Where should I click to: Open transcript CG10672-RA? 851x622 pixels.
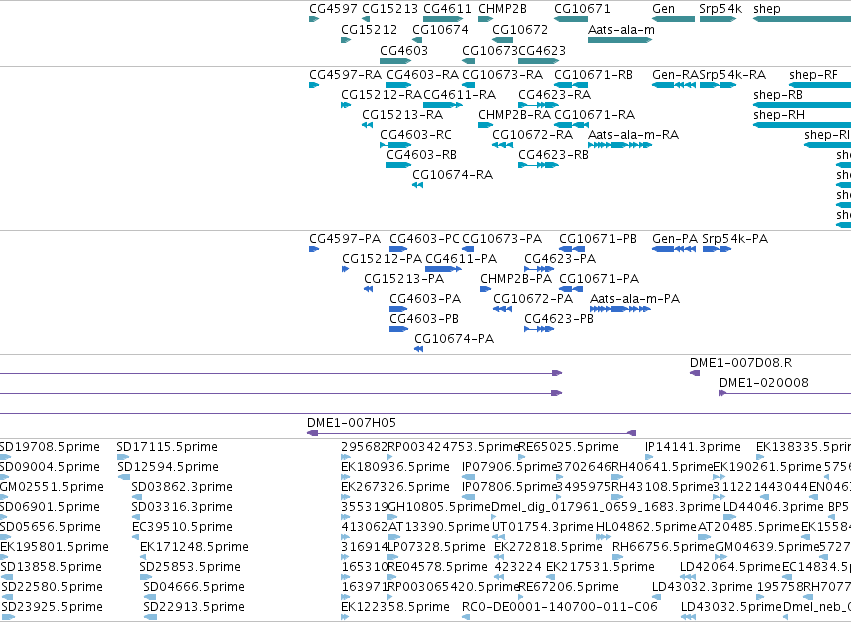point(532,135)
